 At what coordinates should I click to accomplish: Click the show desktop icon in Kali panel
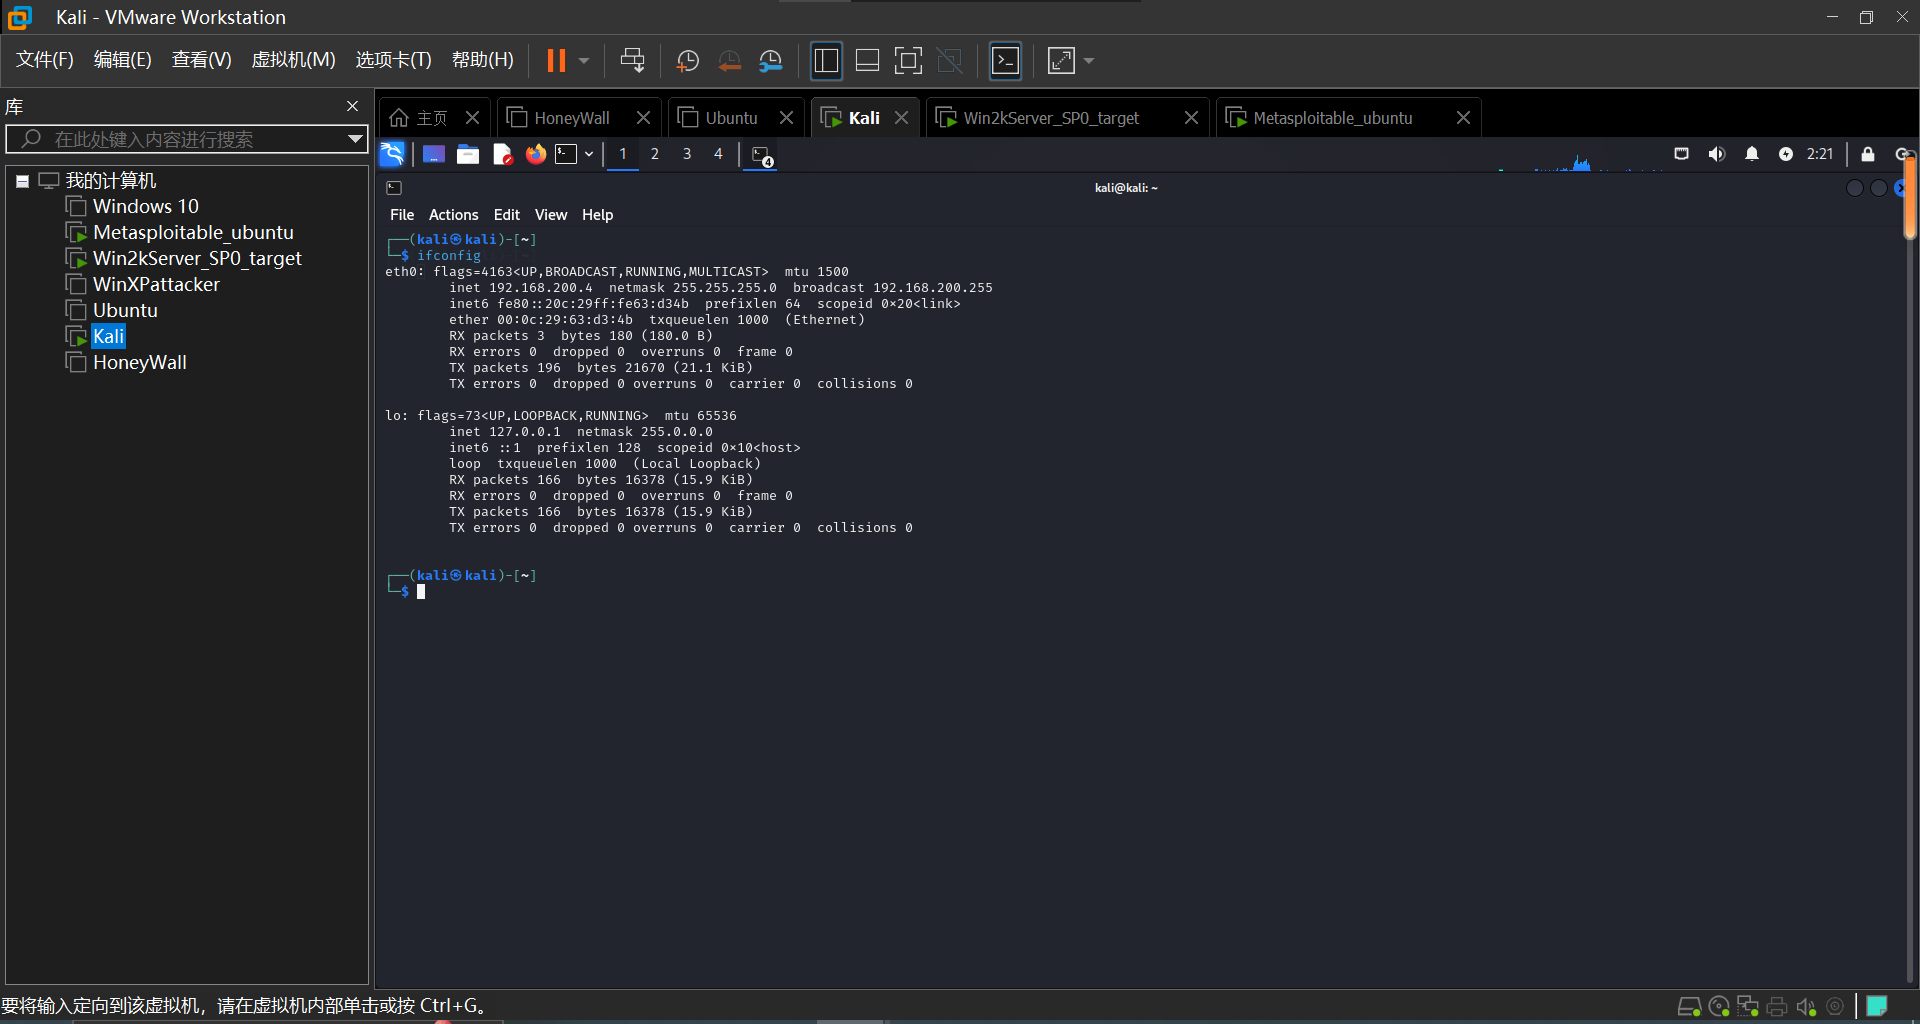pos(434,154)
